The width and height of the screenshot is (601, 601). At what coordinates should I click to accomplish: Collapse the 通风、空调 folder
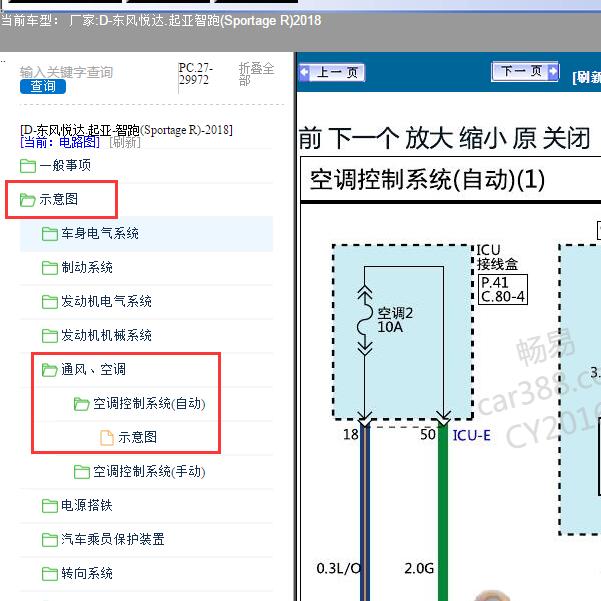click(x=94, y=369)
